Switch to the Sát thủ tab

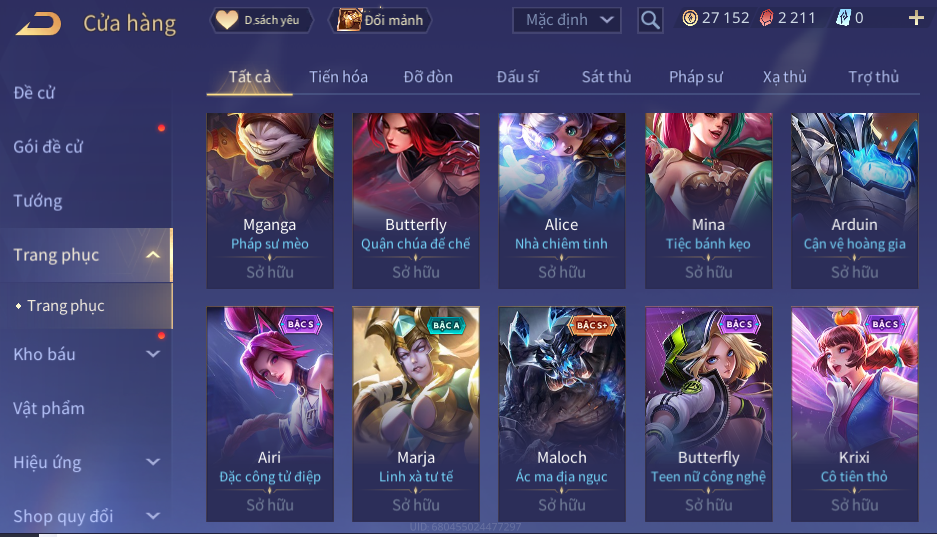(x=607, y=77)
